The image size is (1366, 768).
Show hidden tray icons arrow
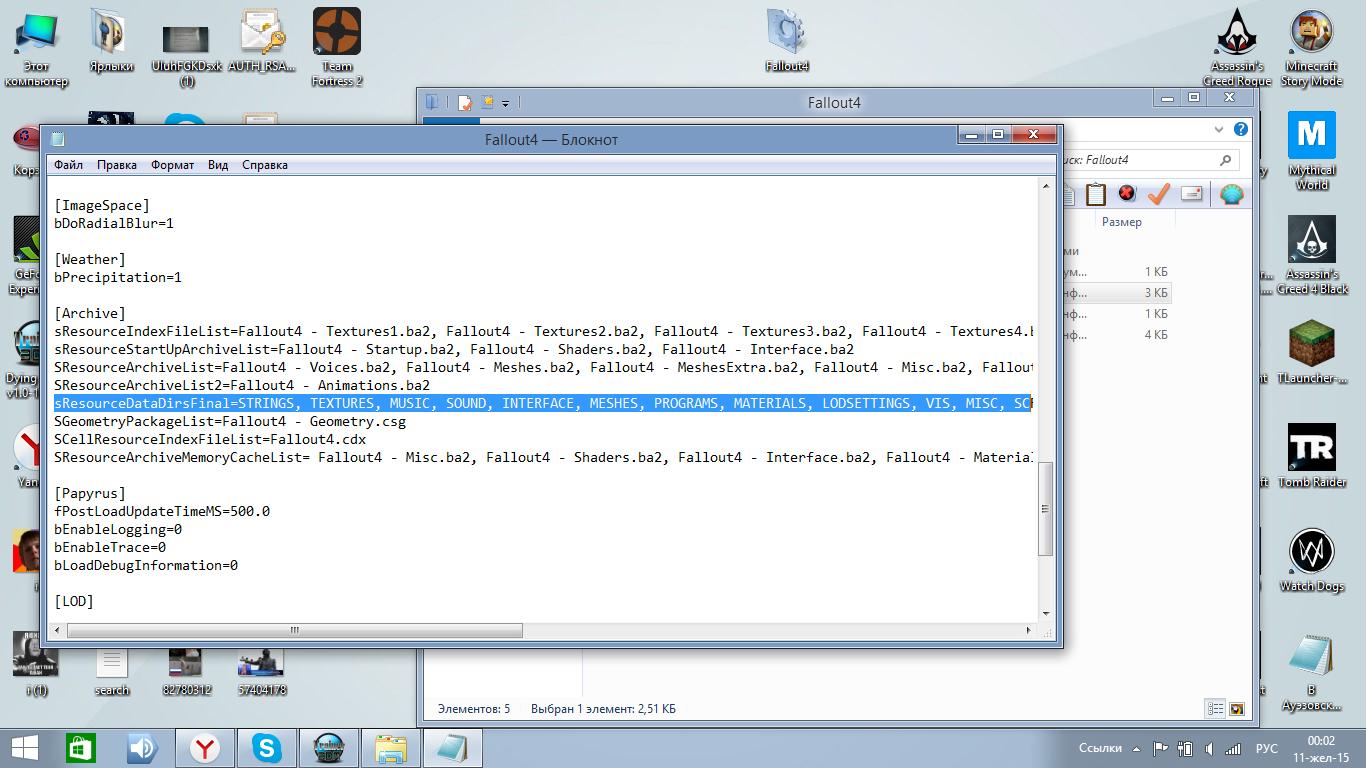click(1138, 748)
